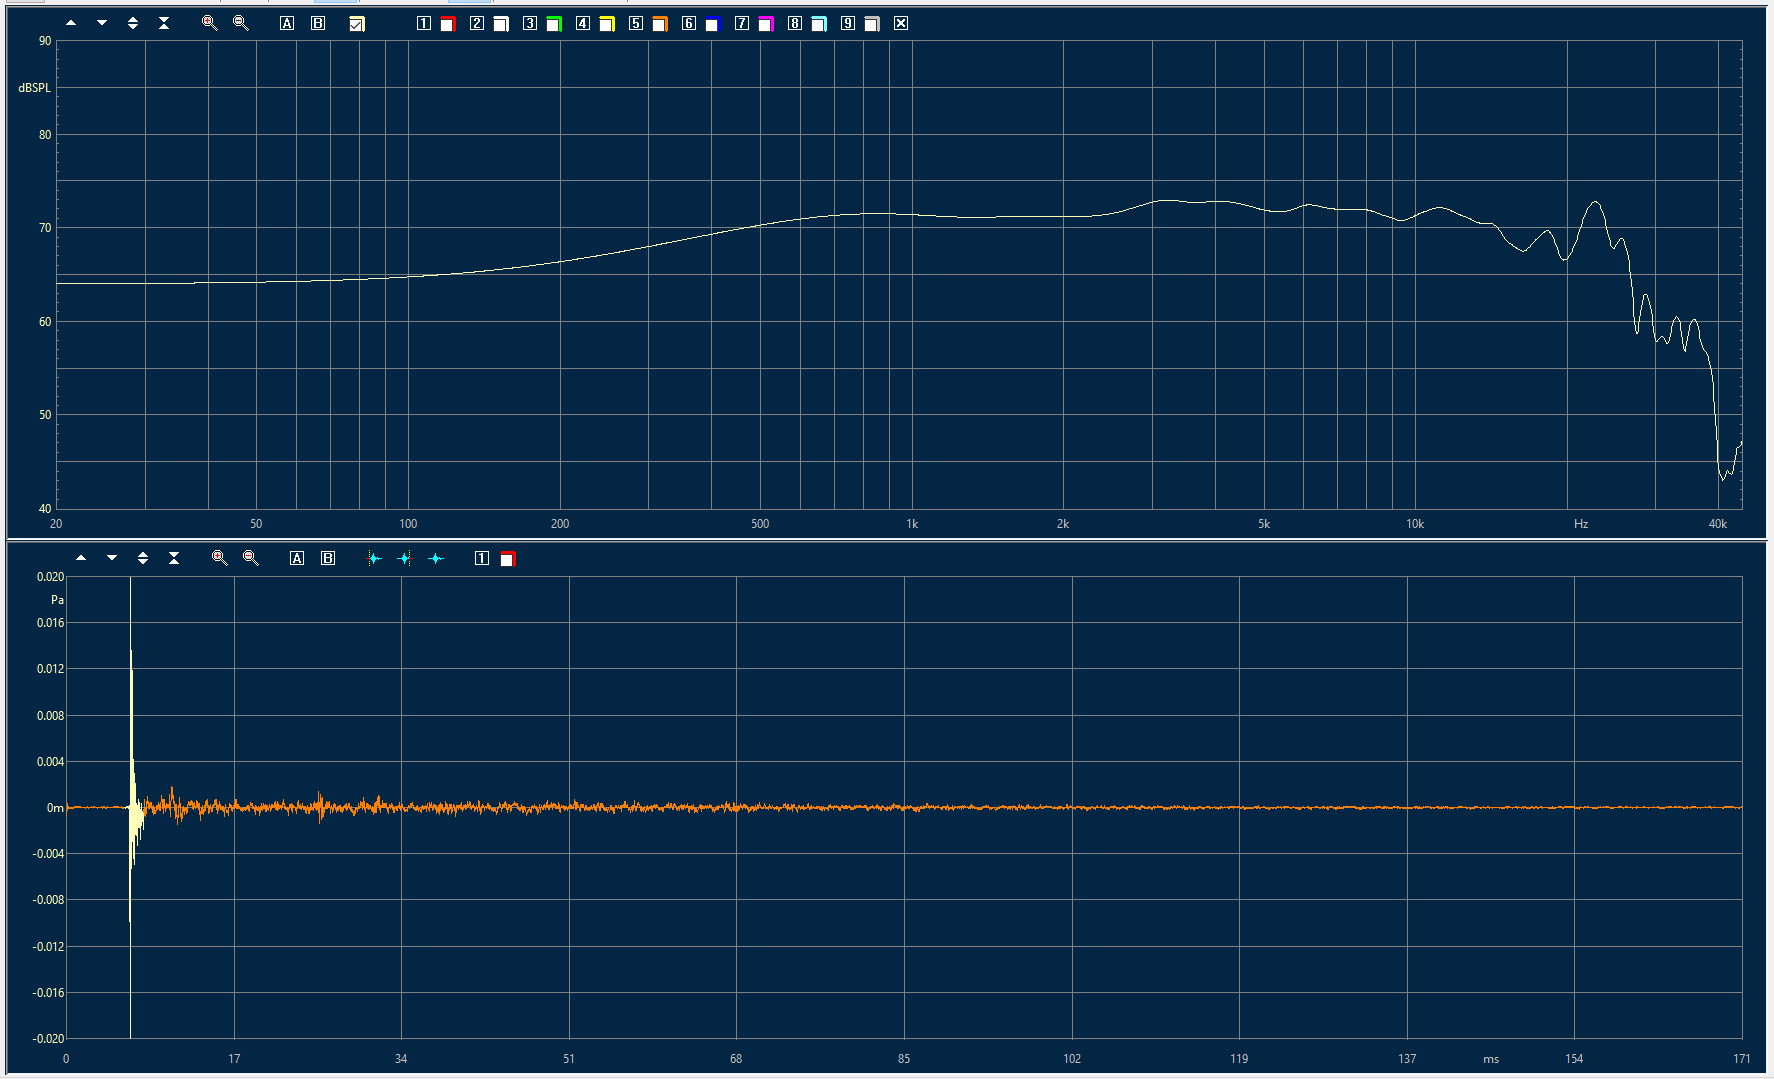The height and width of the screenshot is (1079, 1774).
Task: Clear all overlays with the X icon
Action: click(x=901, y=23)
